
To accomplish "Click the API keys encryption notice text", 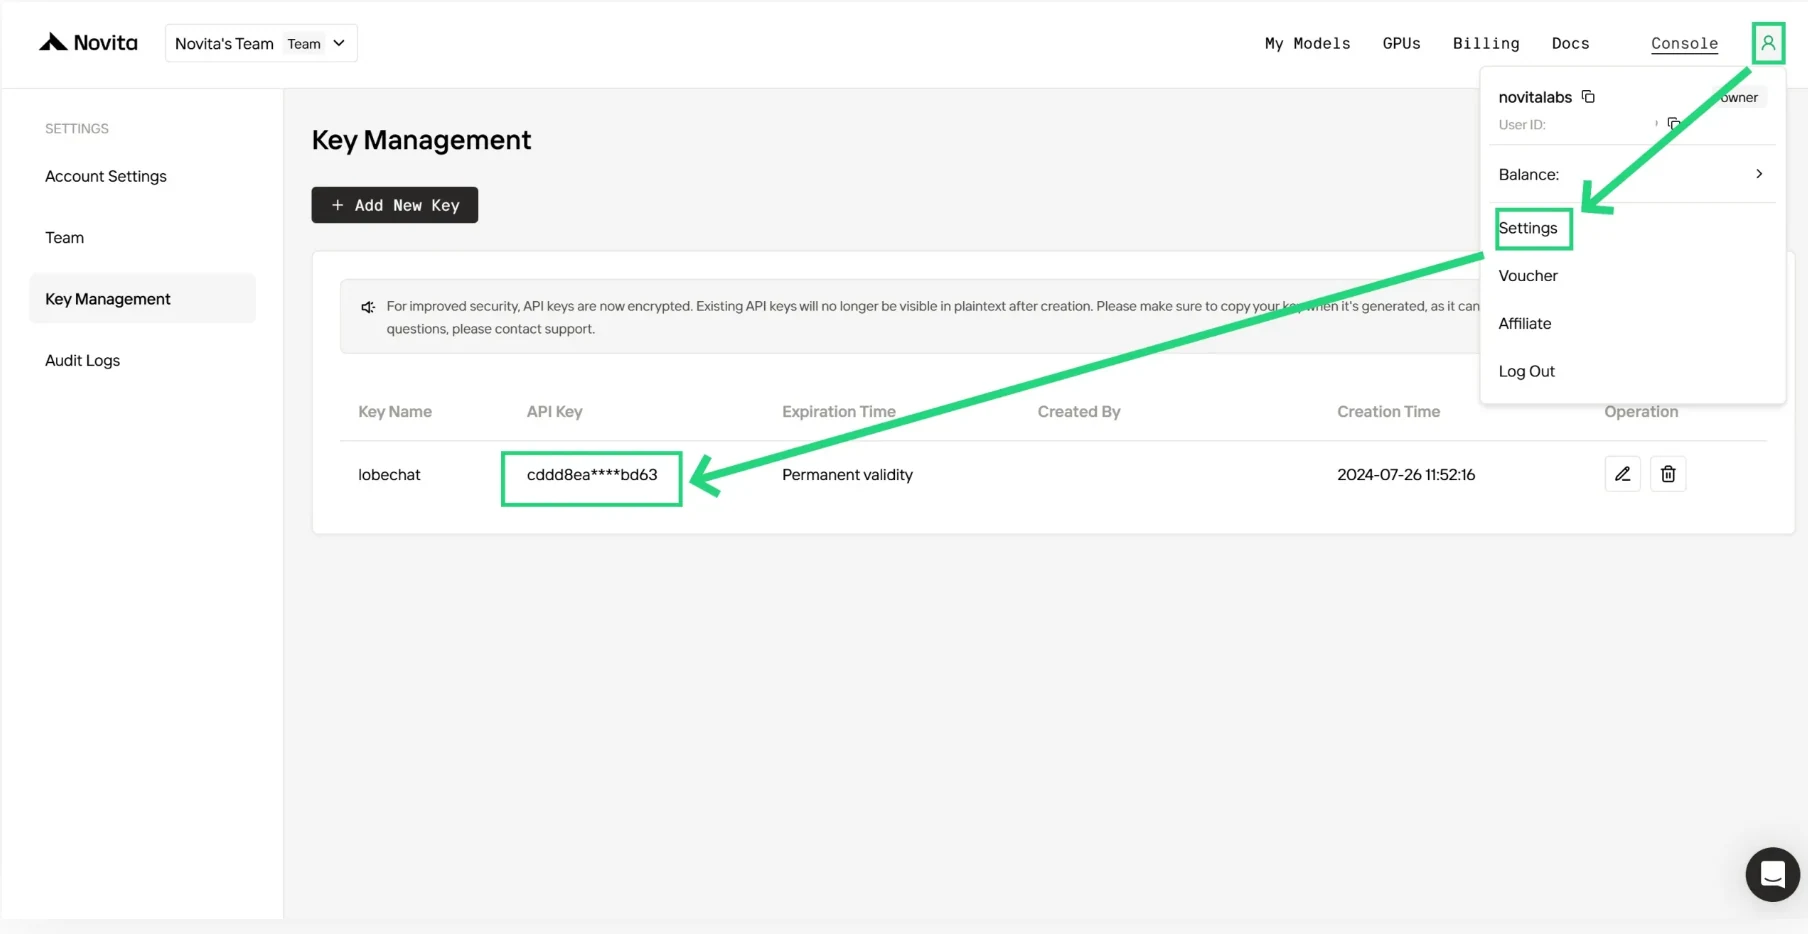I will [x=932, y=317].
